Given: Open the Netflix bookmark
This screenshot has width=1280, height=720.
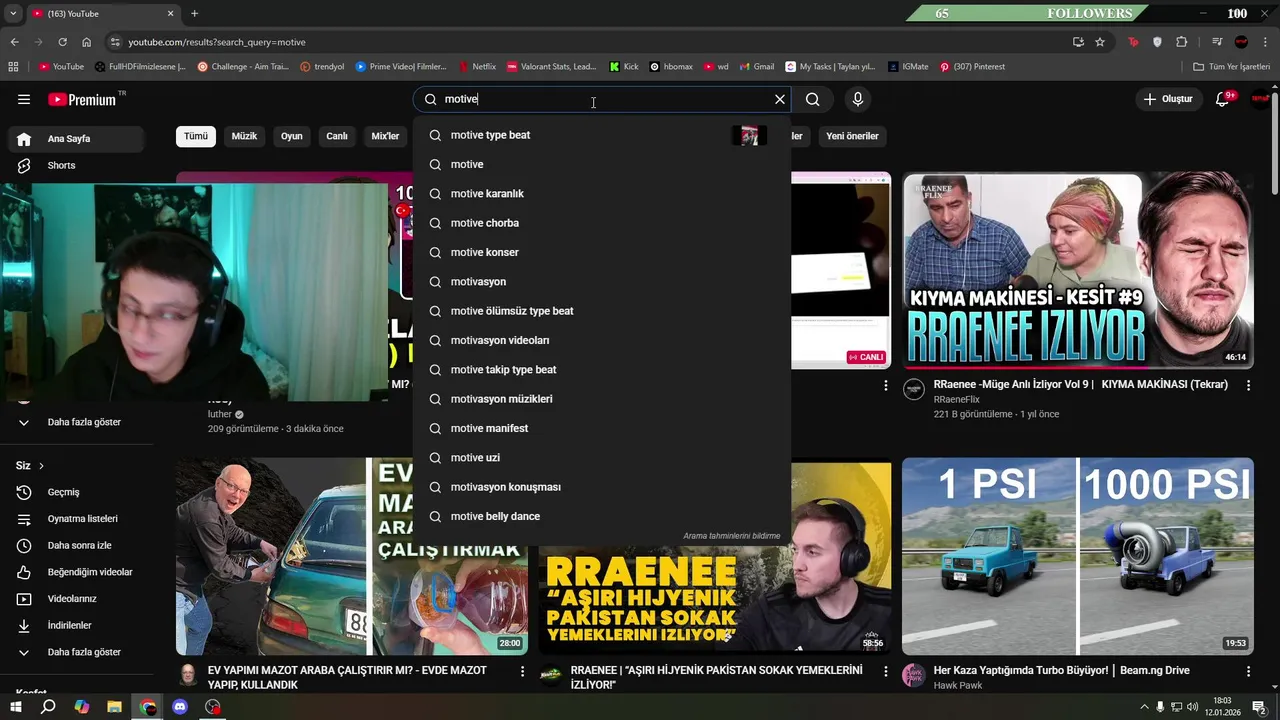Looking at the screenshot, I should tap(477, 67).
